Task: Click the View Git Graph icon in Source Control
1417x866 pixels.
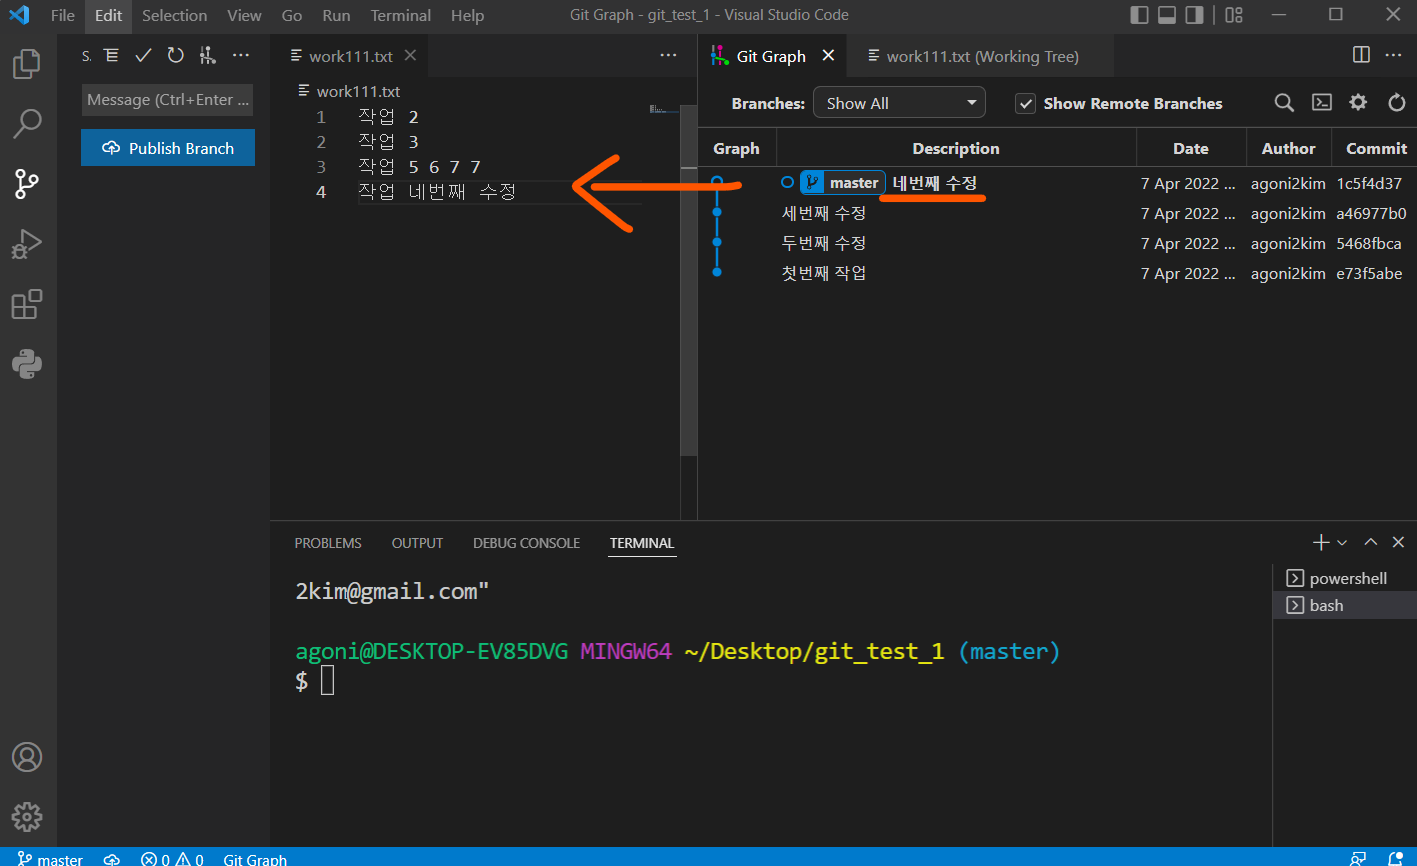Action: [207, 56]
